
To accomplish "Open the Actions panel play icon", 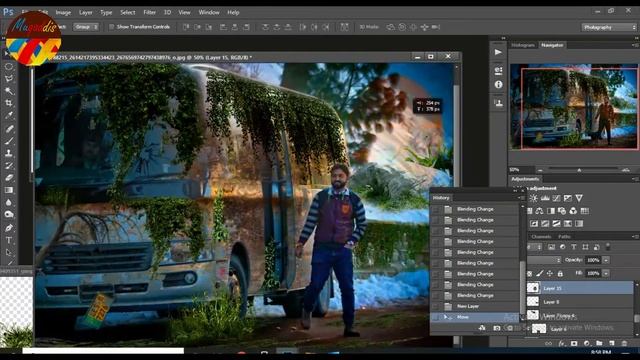I will tap(498, 52).
